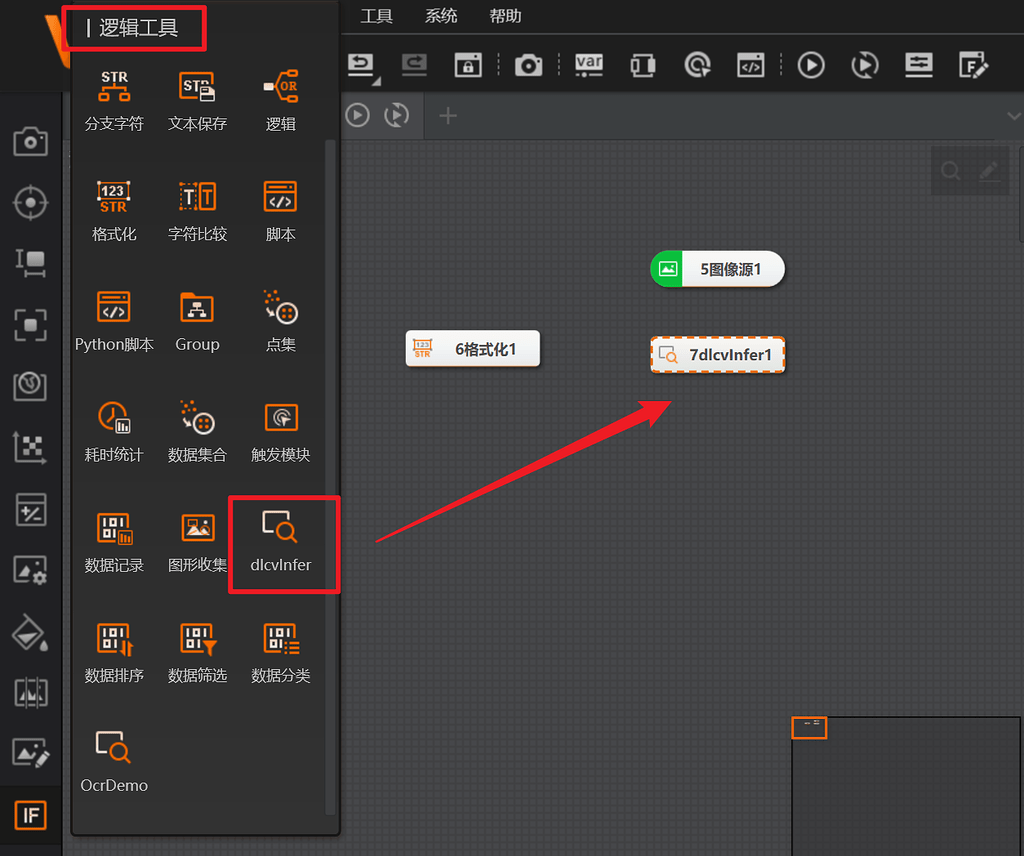Add a new flow with plus button

[x=447, y=116]
